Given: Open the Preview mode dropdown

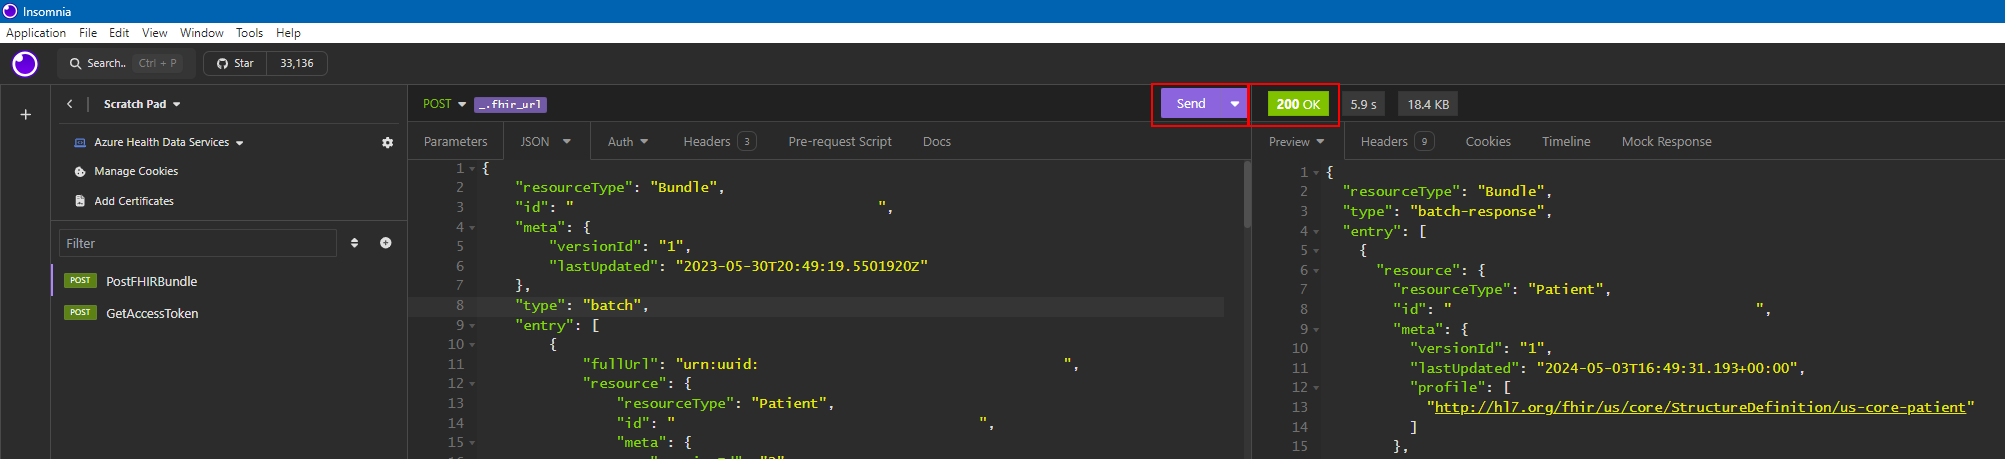Looking at the screenshot, I should (x=1296, y=141).
